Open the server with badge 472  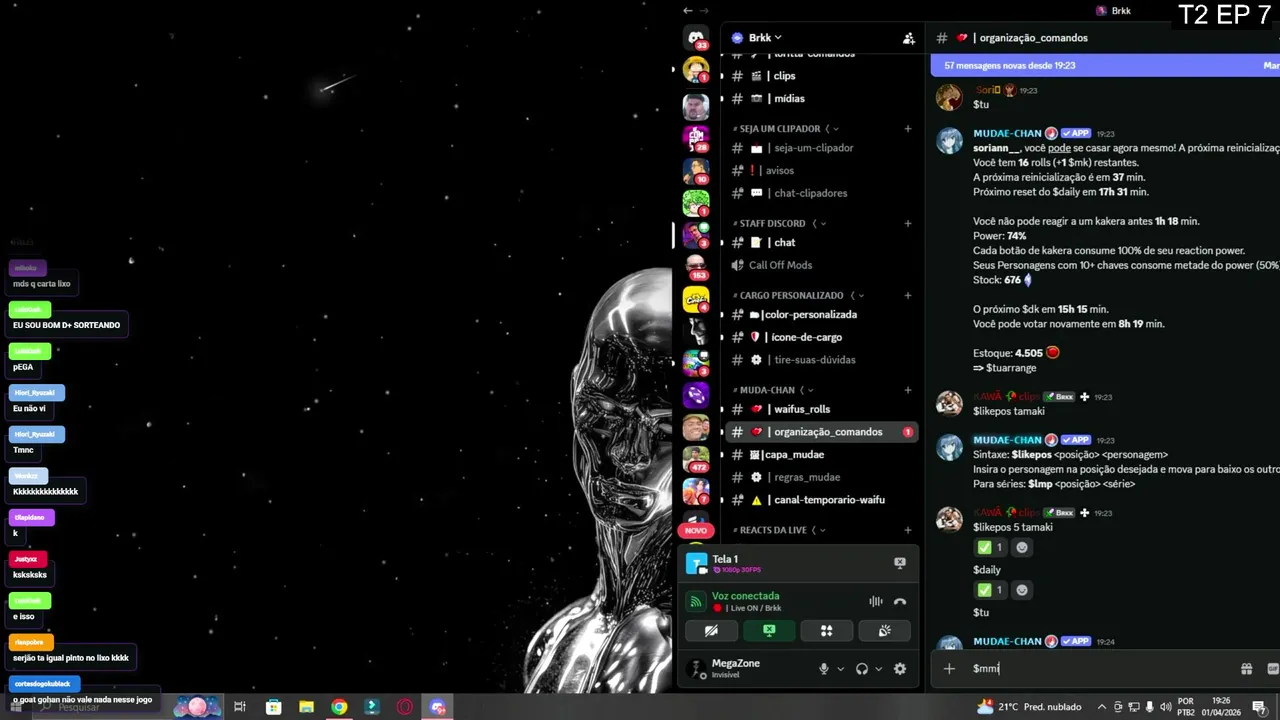pos(696,459)
